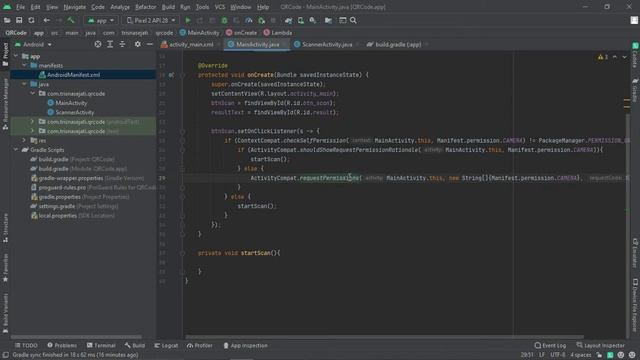Open the Refactor menu

[146, 7]
